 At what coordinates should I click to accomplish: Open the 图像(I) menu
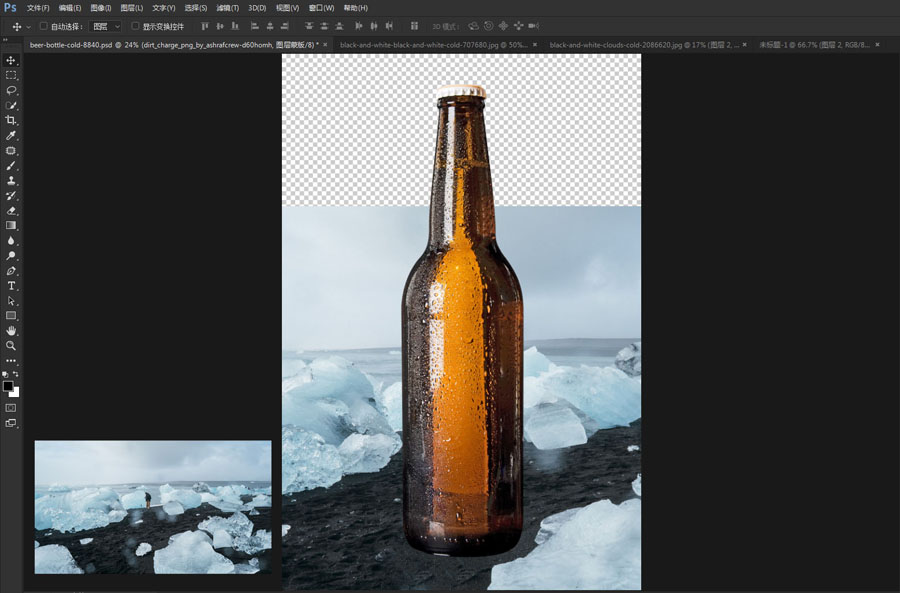click(100, 8)
